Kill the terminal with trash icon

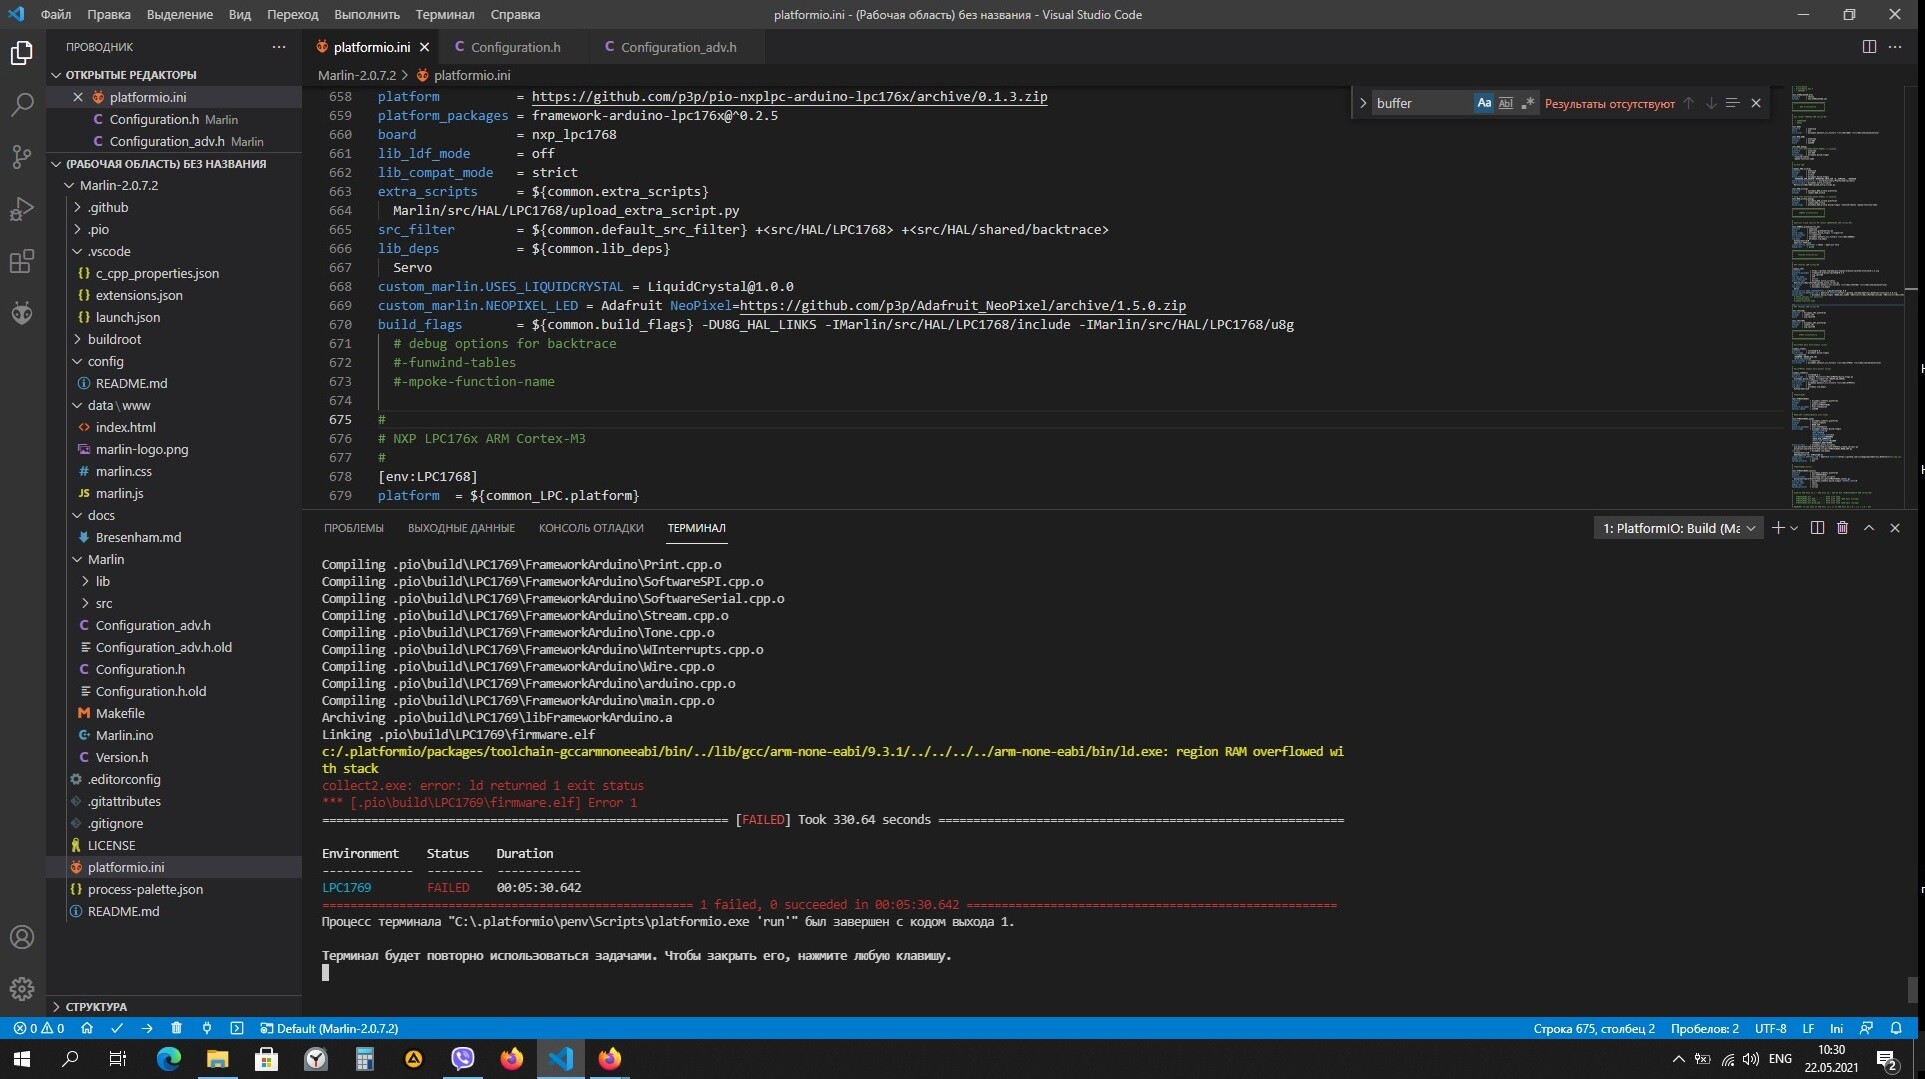1842,528
